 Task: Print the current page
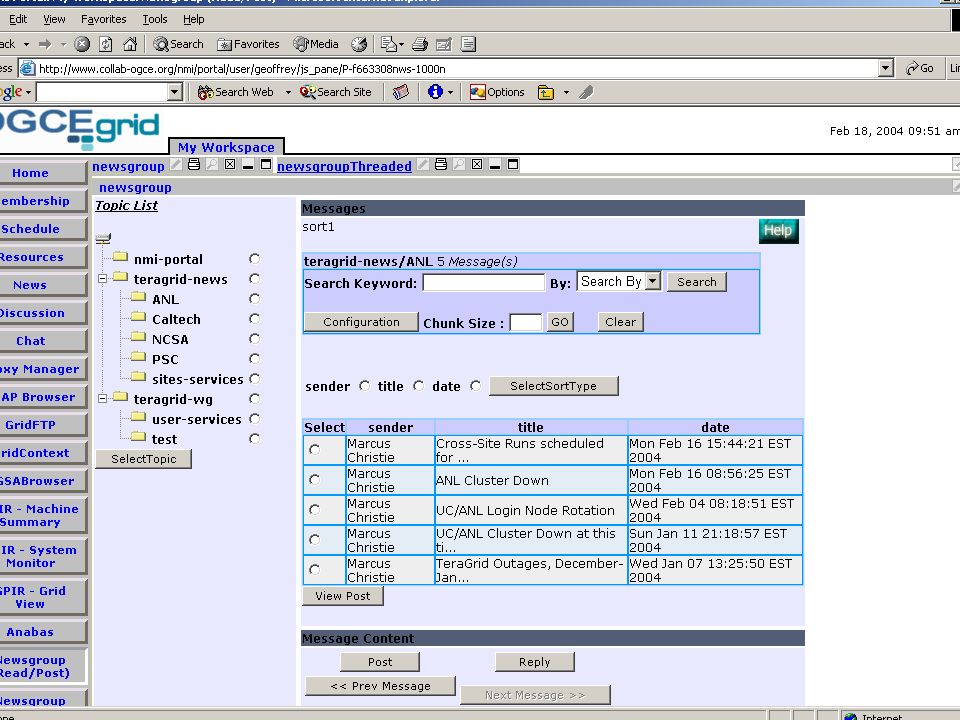point(420,44)
